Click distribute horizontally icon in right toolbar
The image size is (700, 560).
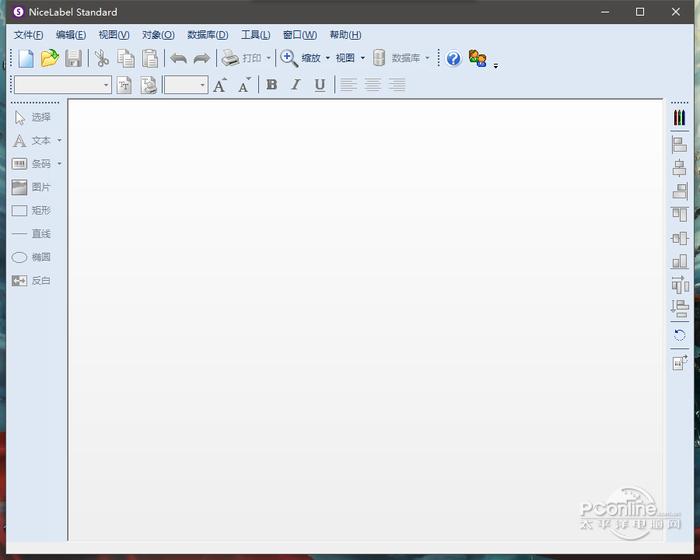click(x=680, y=284)
